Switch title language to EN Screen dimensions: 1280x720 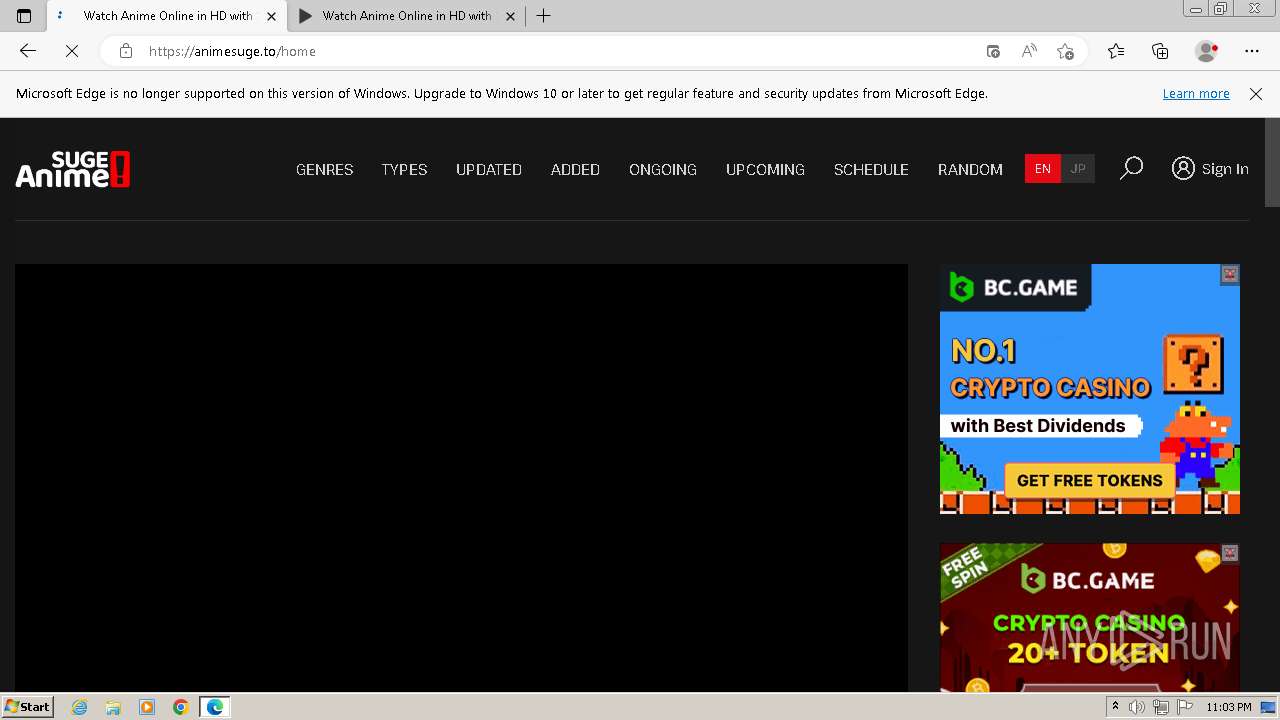pyautogui.click(x=1042, y=169)
